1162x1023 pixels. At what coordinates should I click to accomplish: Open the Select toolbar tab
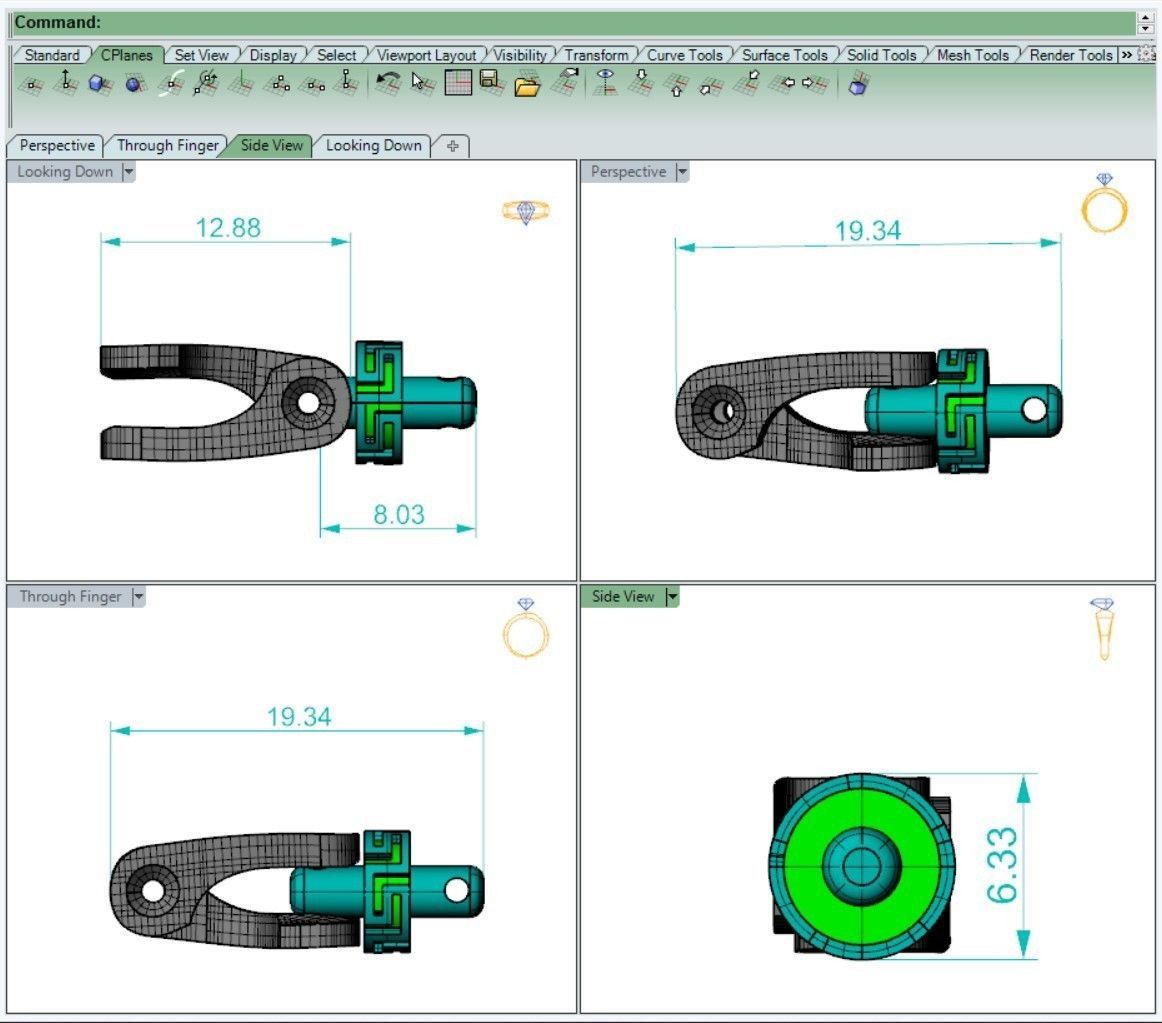336,55
